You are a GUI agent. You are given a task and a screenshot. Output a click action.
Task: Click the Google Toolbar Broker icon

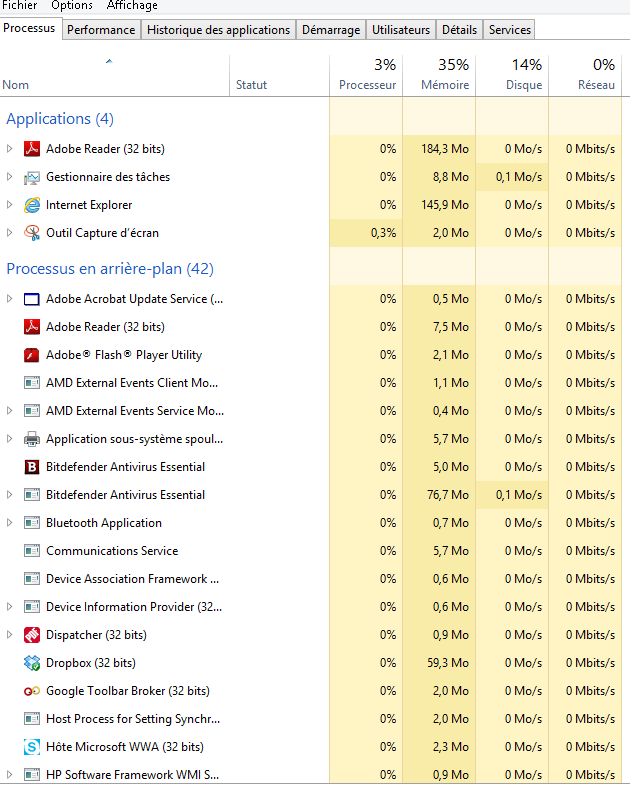tap(31, 691)
